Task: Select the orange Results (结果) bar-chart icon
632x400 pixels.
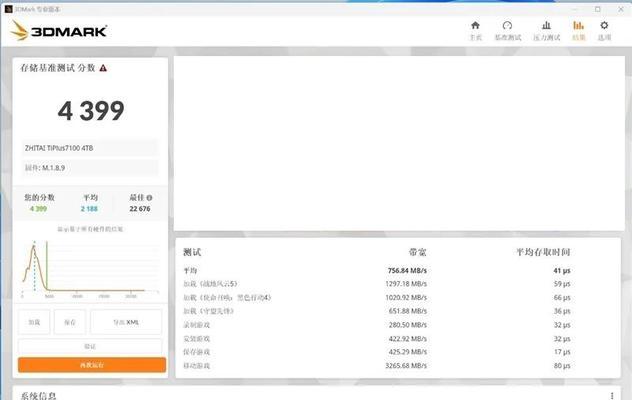Action: click(x=578, y=25)
